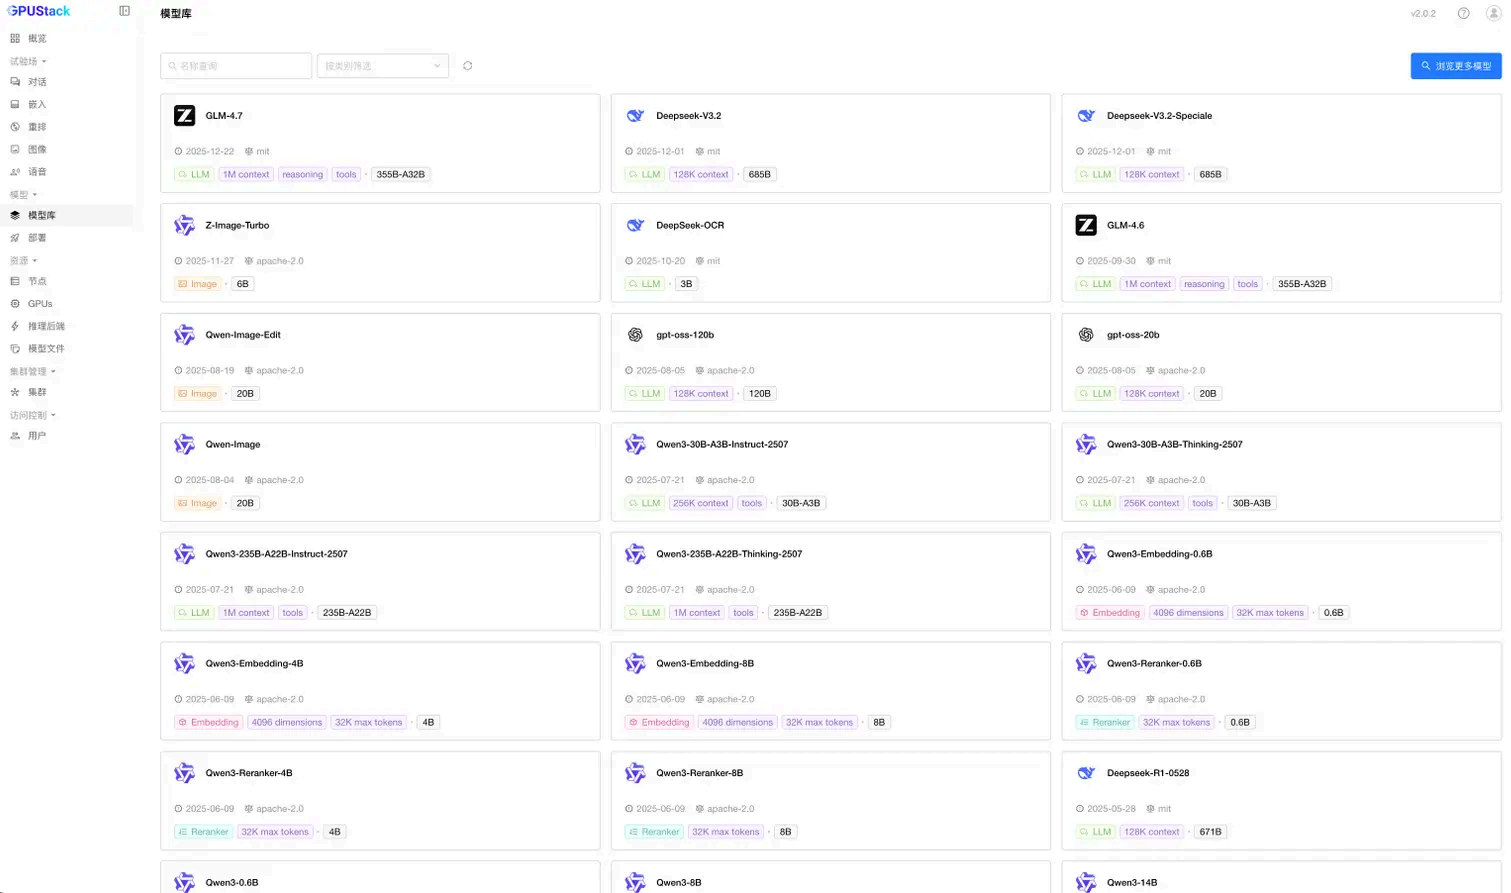The height and width of the screenshot is (893, 1511).
Task: Click the v2.0.2 version label
Action: 1423,14
